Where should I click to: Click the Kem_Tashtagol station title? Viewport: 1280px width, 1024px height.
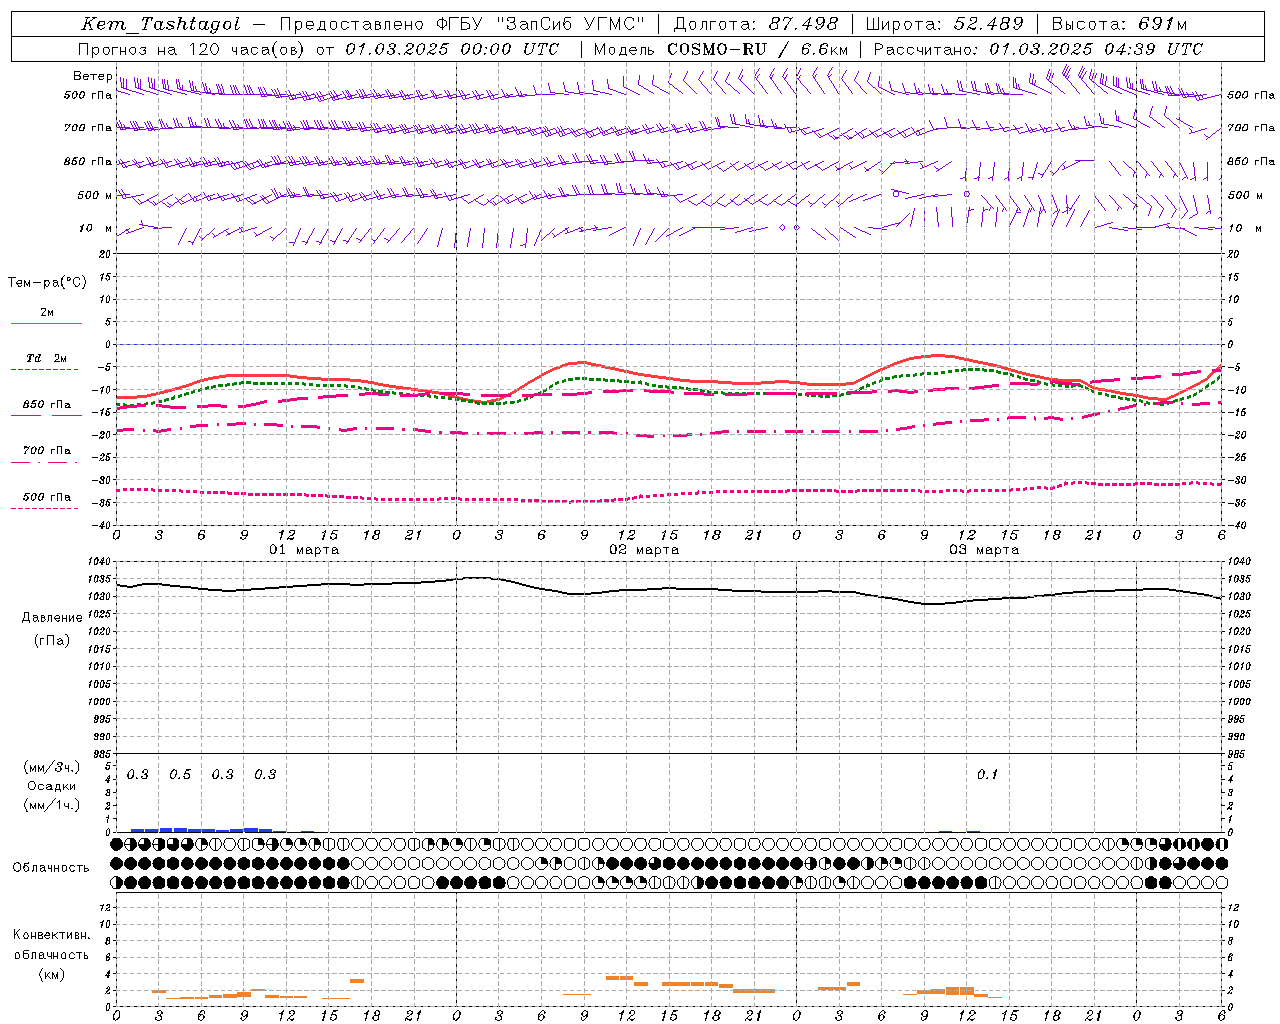pyautogui.click(x=160, y=24)
